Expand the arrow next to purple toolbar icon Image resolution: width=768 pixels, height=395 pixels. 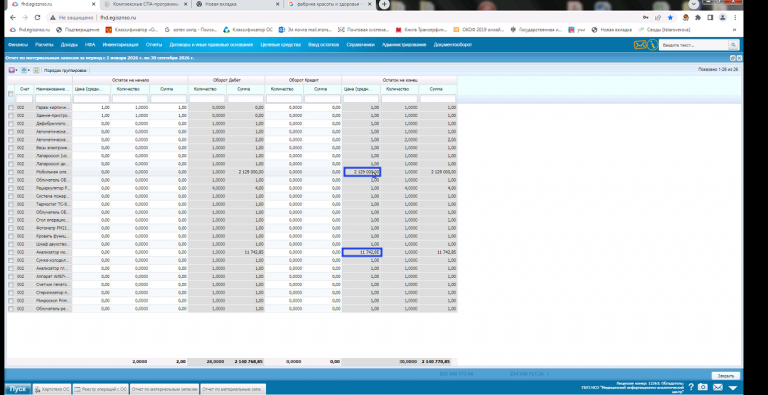[x=17, y=70]
